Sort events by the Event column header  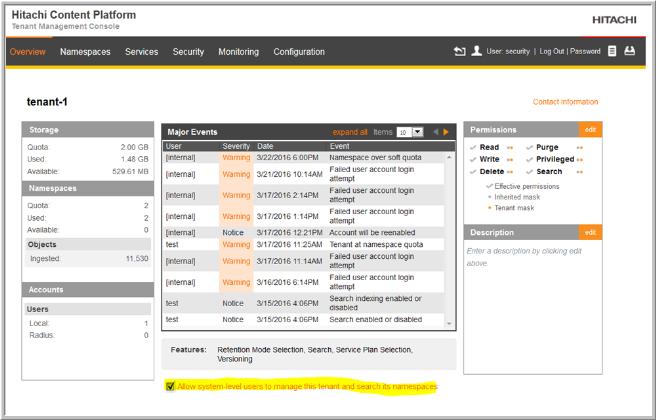[339, 146]
